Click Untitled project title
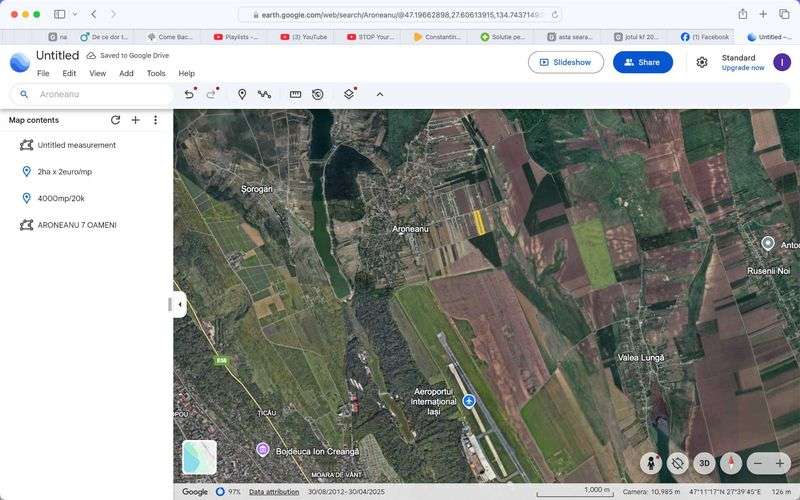 [x=58, y=55]
